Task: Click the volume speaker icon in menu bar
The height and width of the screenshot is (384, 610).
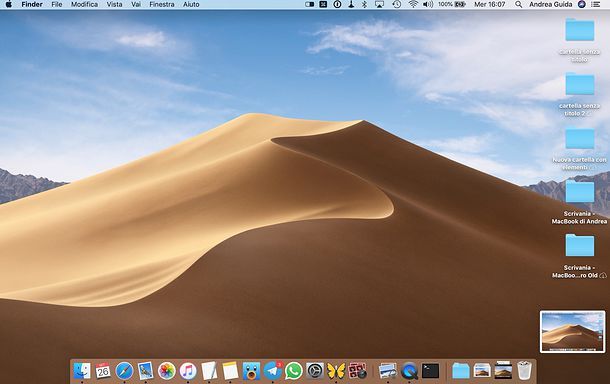Action: 428,4
